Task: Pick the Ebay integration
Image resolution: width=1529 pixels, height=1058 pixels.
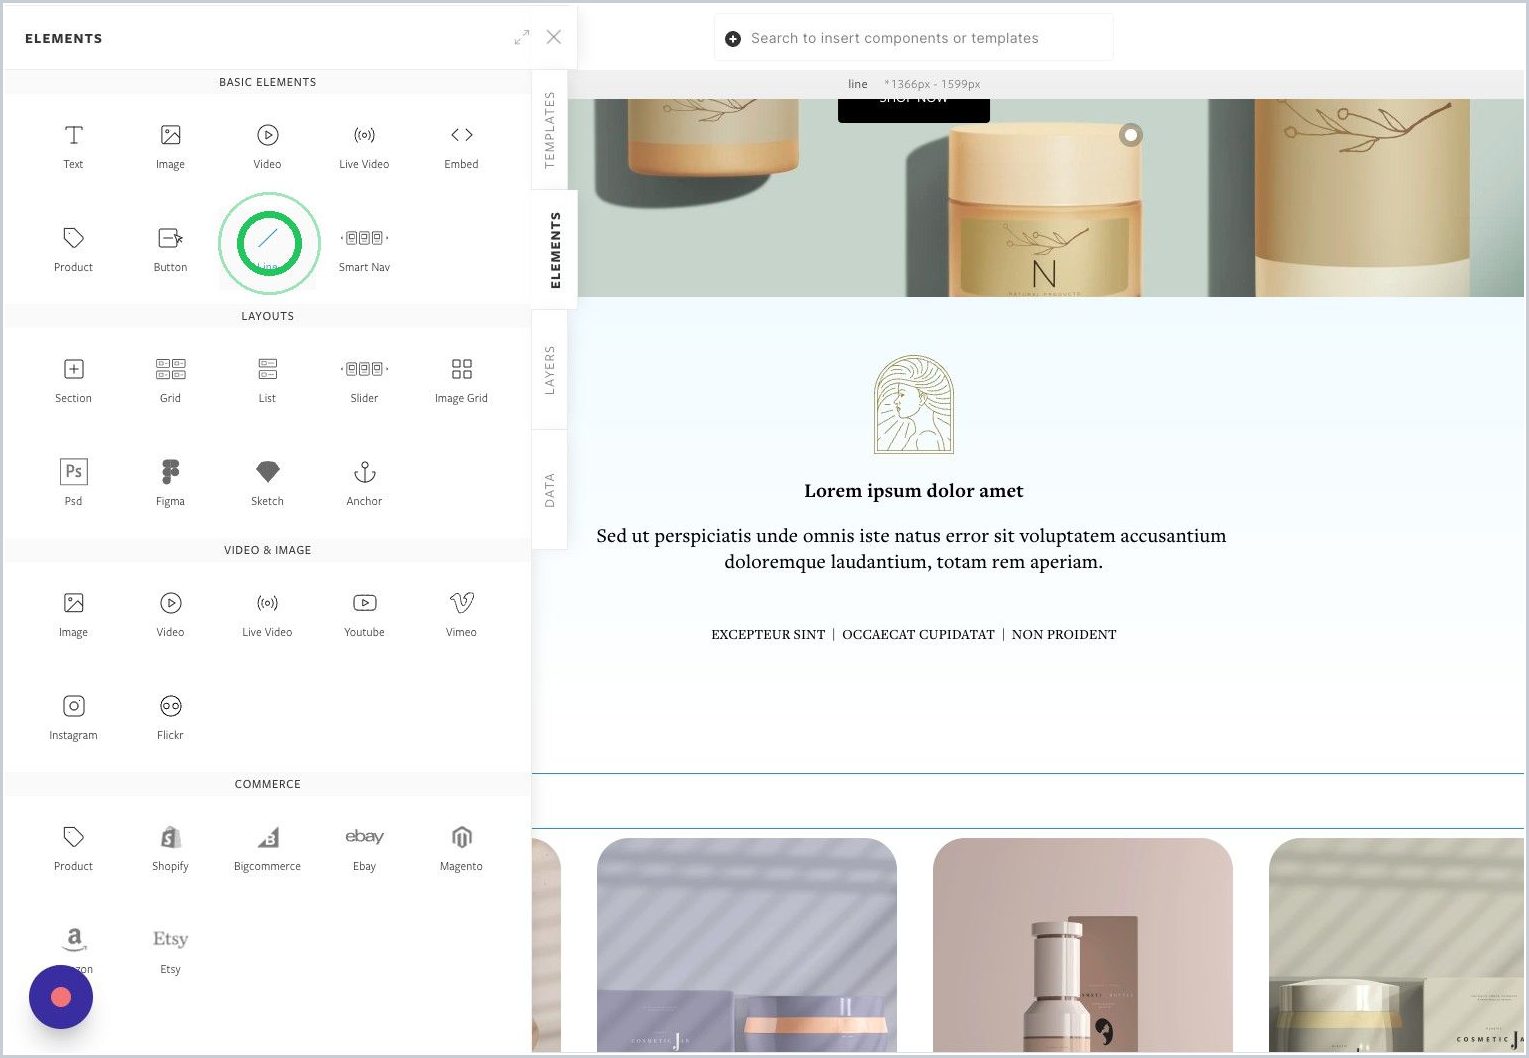Action: coord(364,848)
